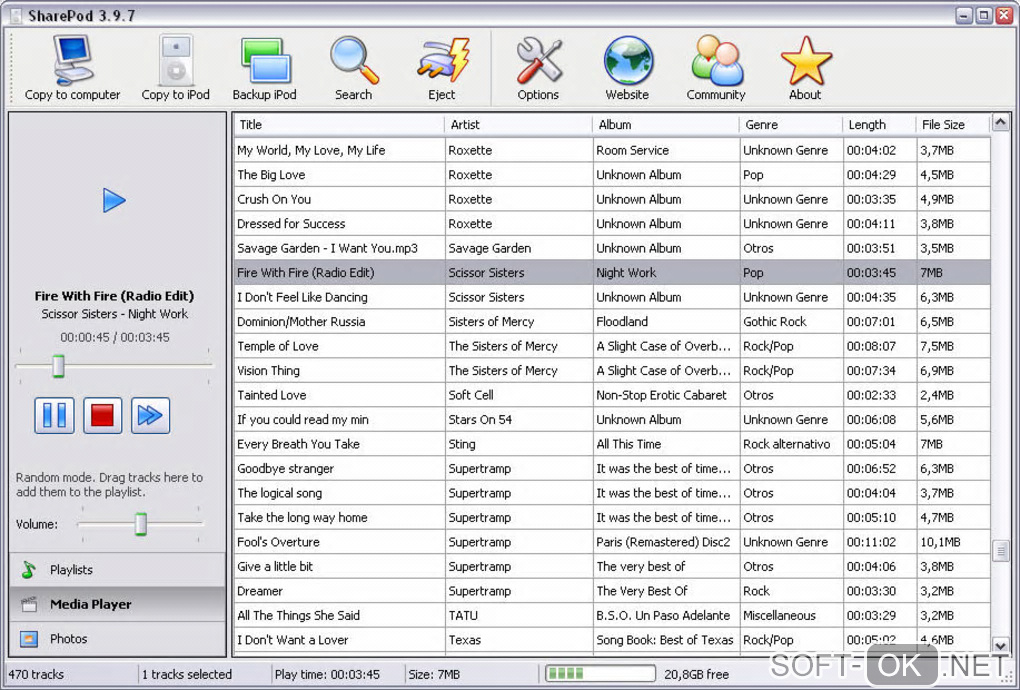Sort tracks by the Length column header
Viewport: 1020px width, 690px height.
[x=879, y=124]
